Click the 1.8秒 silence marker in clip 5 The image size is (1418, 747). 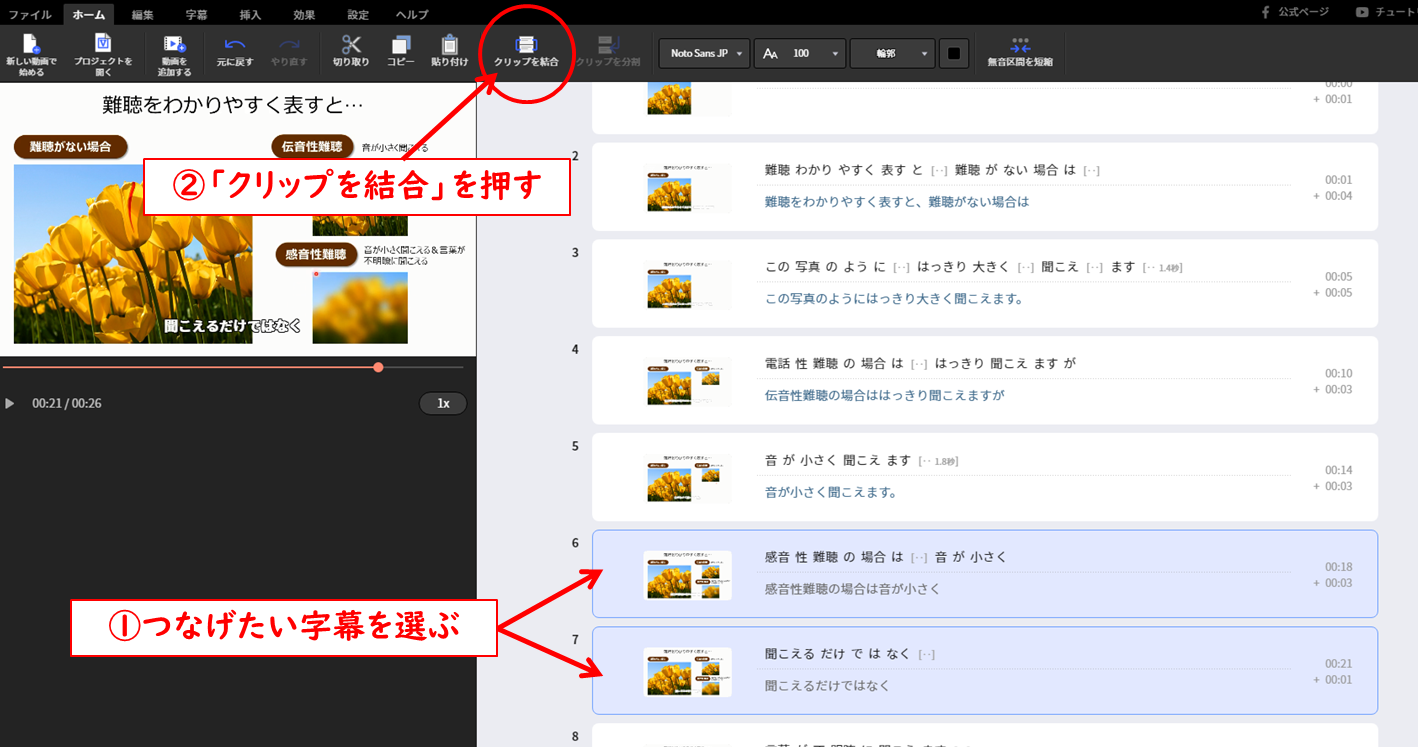point(938,461)
